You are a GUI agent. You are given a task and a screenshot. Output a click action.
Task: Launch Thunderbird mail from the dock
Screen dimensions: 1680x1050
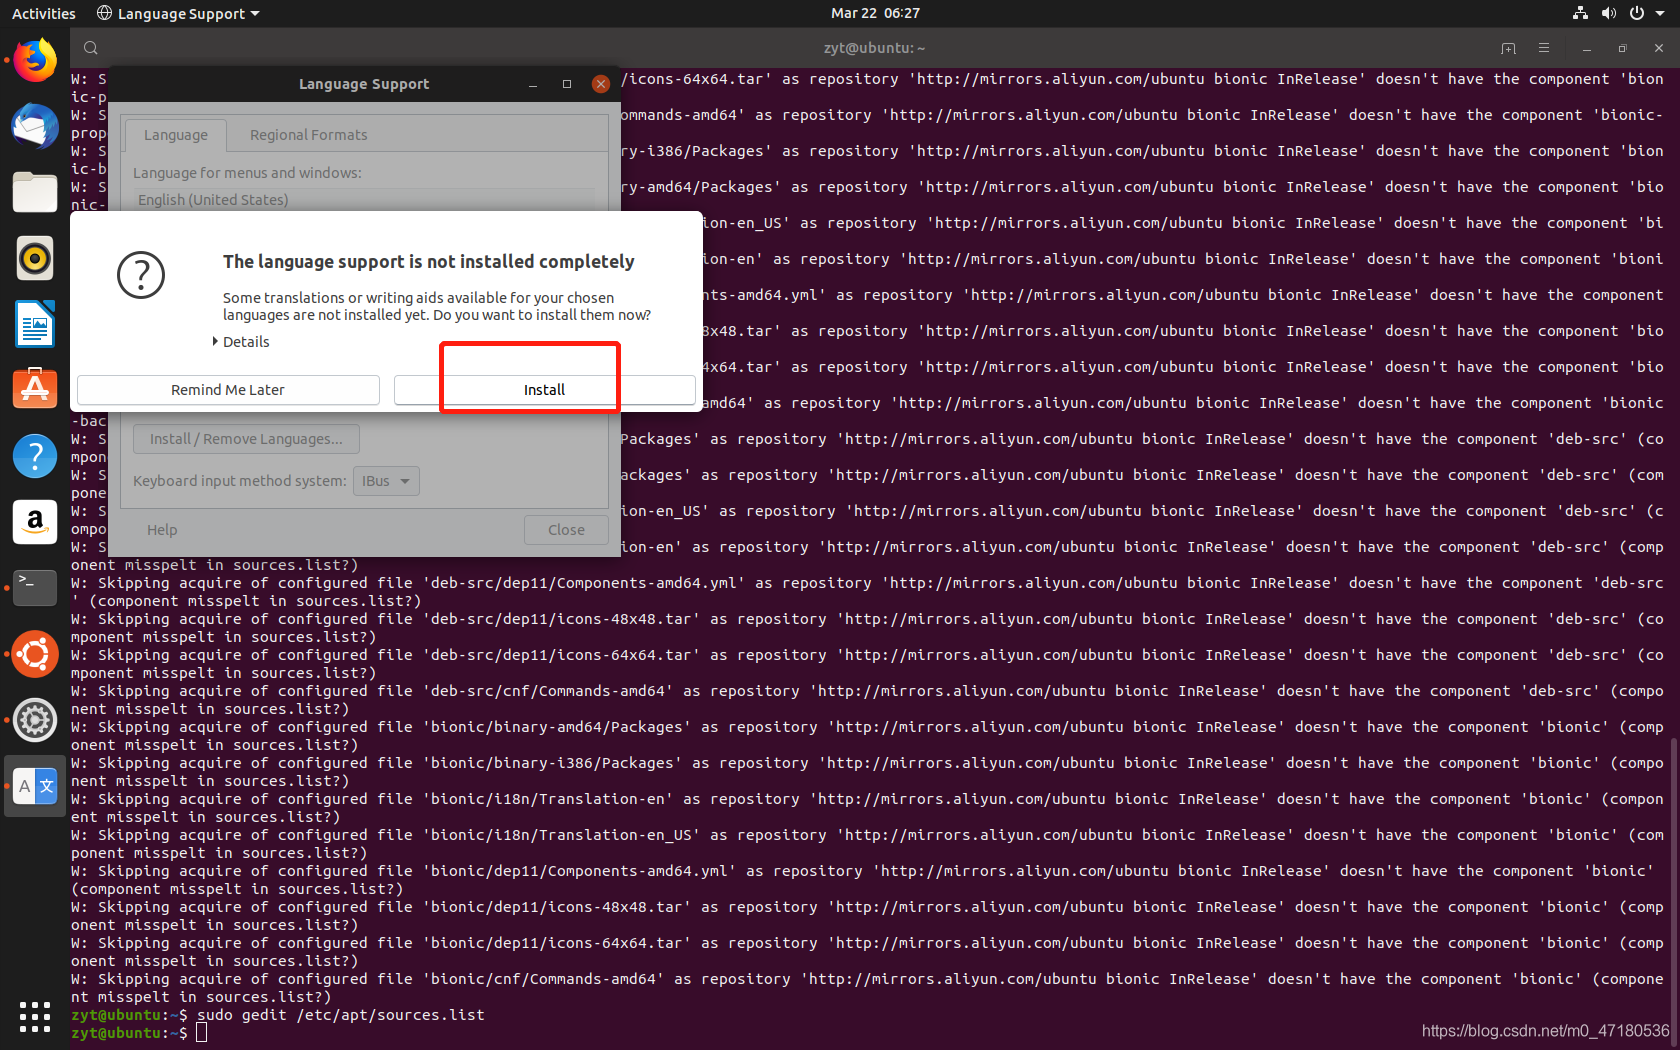point(35,127)
